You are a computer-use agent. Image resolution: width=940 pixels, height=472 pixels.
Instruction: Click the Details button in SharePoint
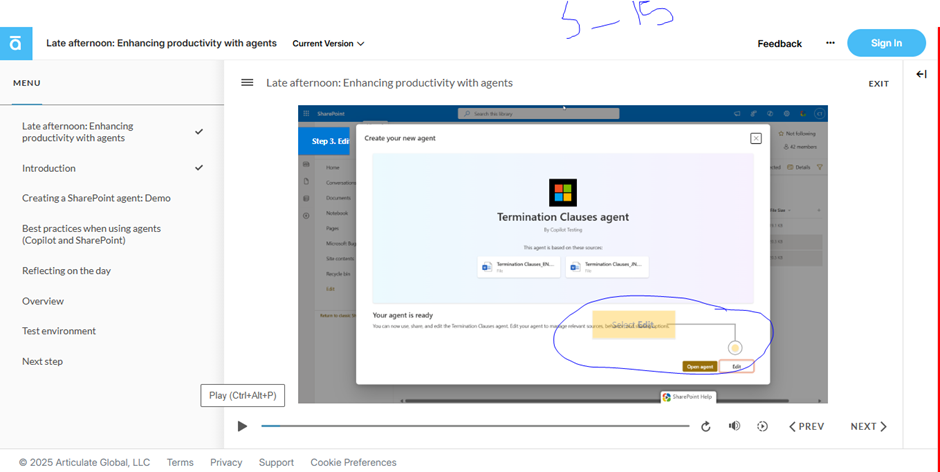(799, 167)
